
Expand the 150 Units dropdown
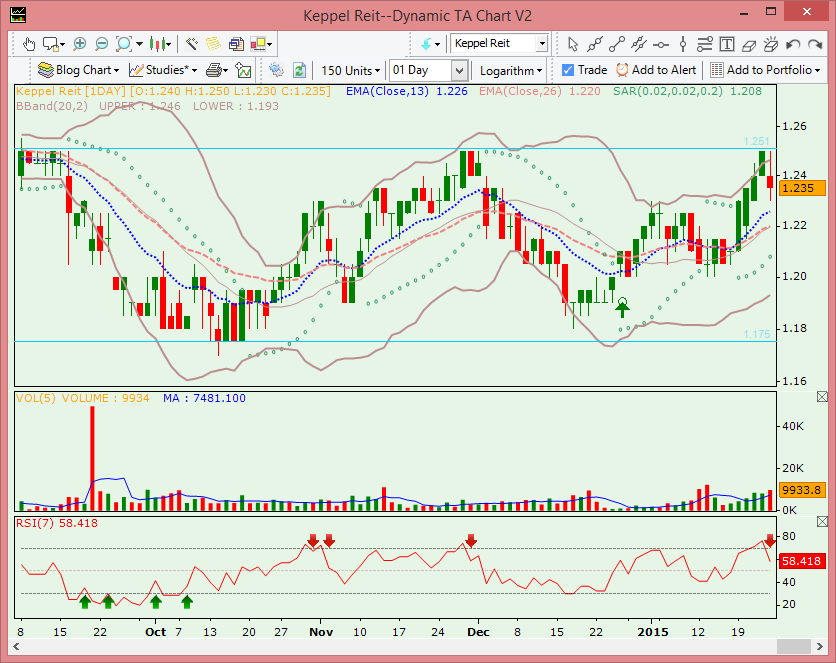pos(351,70)
